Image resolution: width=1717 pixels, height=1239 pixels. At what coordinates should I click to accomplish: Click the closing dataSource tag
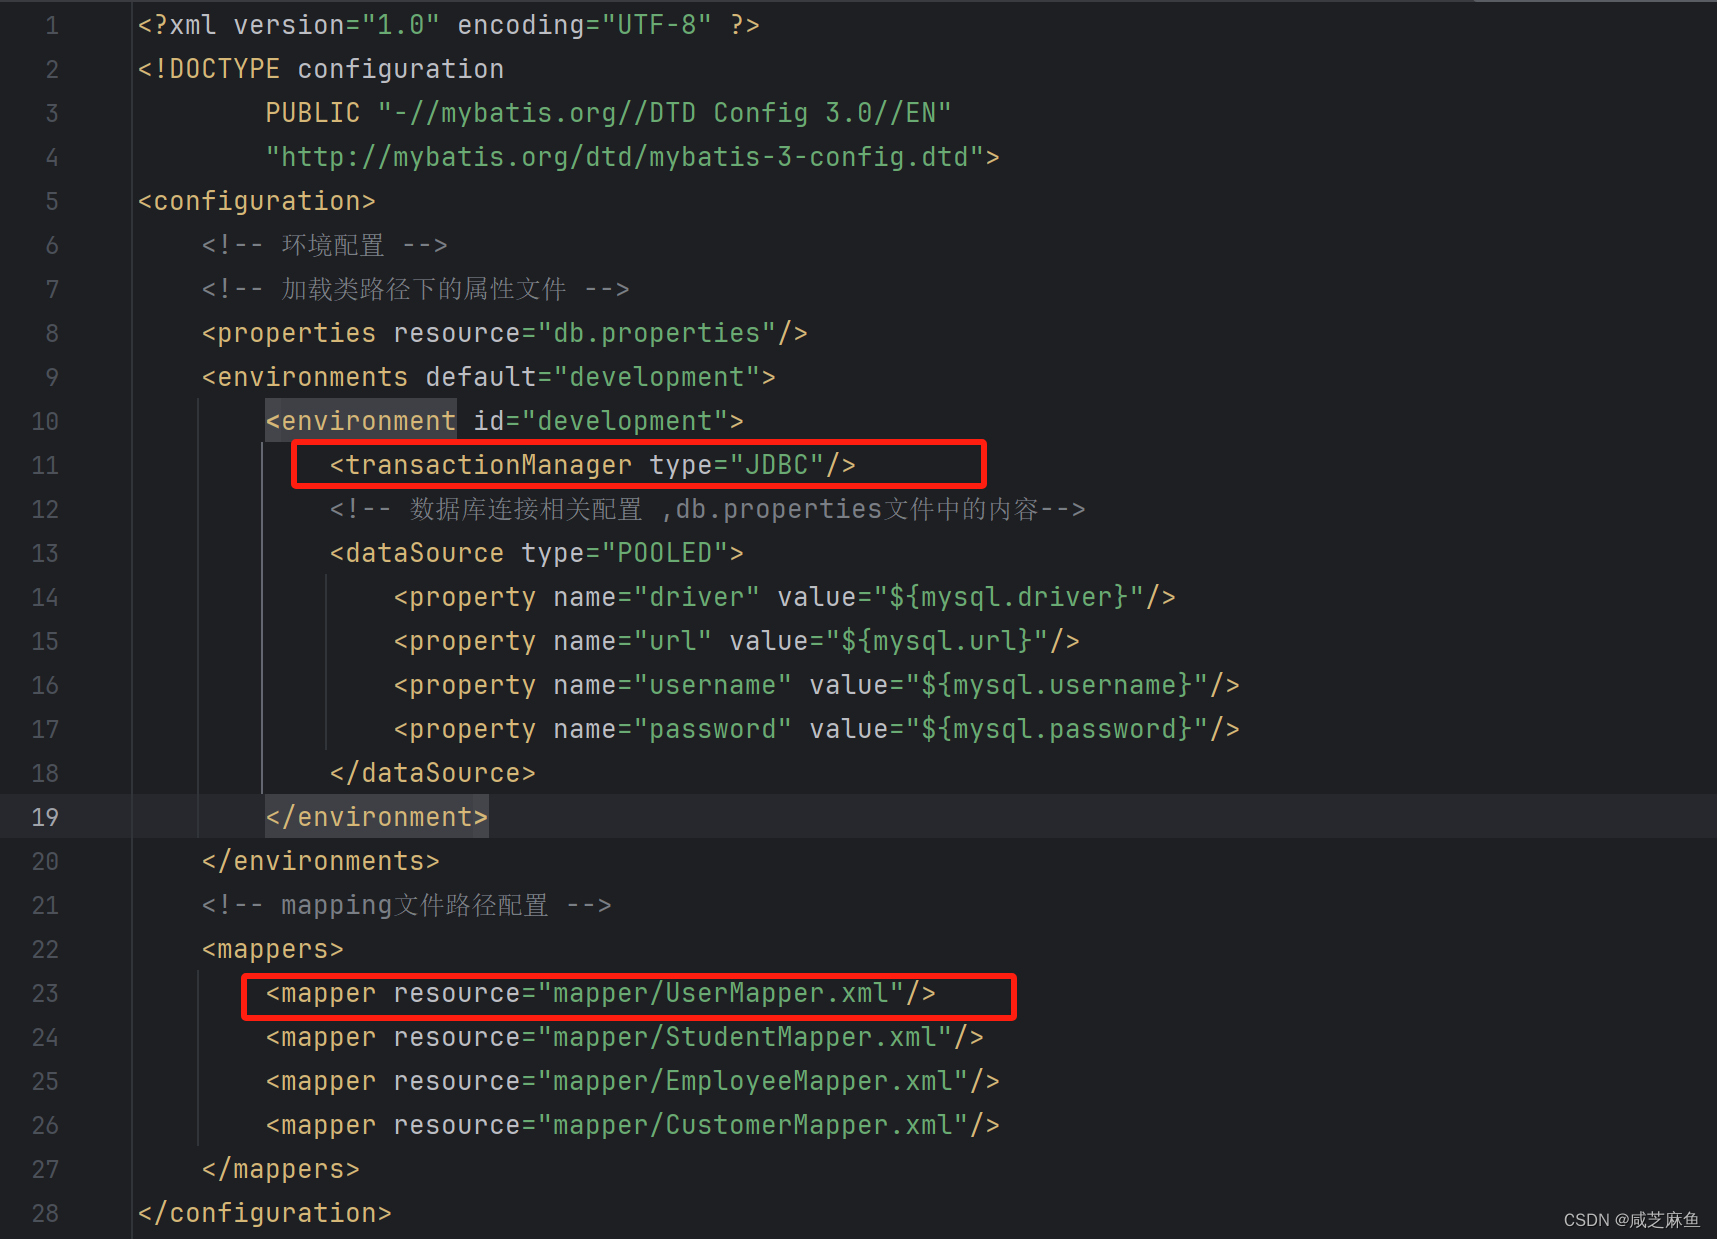click(433, 773)
